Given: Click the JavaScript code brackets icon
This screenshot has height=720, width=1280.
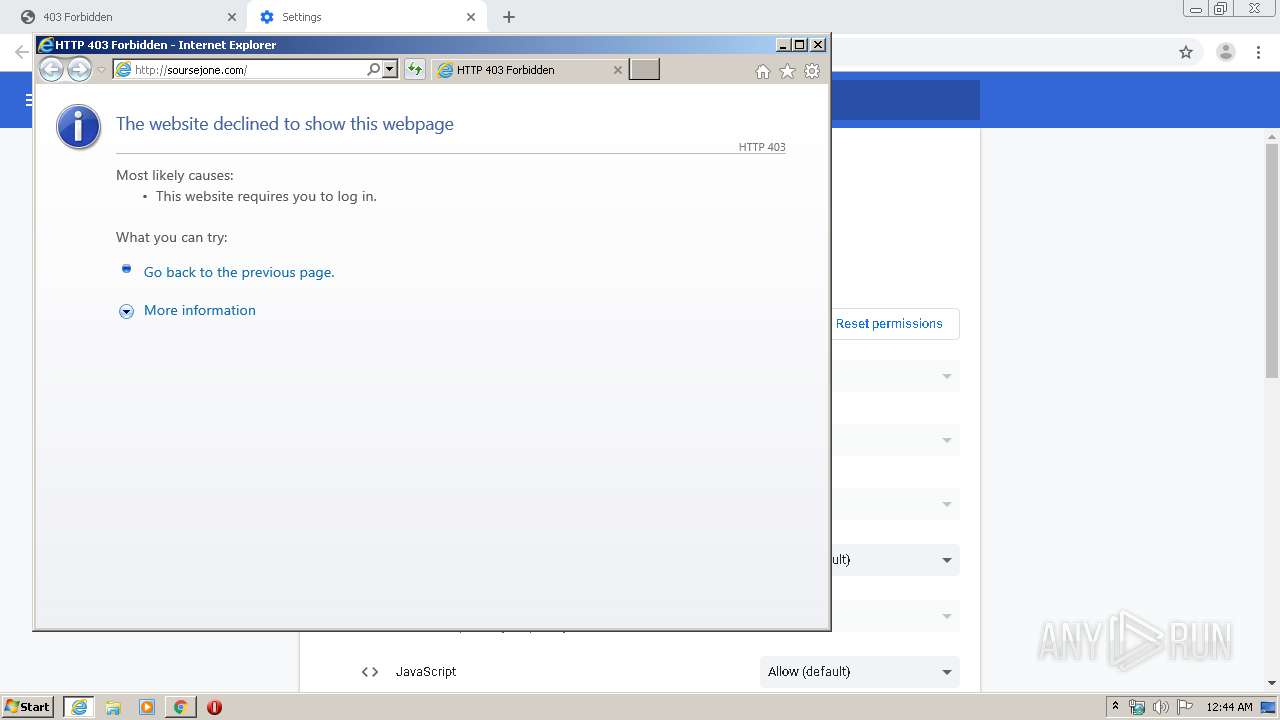Looking at the screenshot, I should click(370, 672).
